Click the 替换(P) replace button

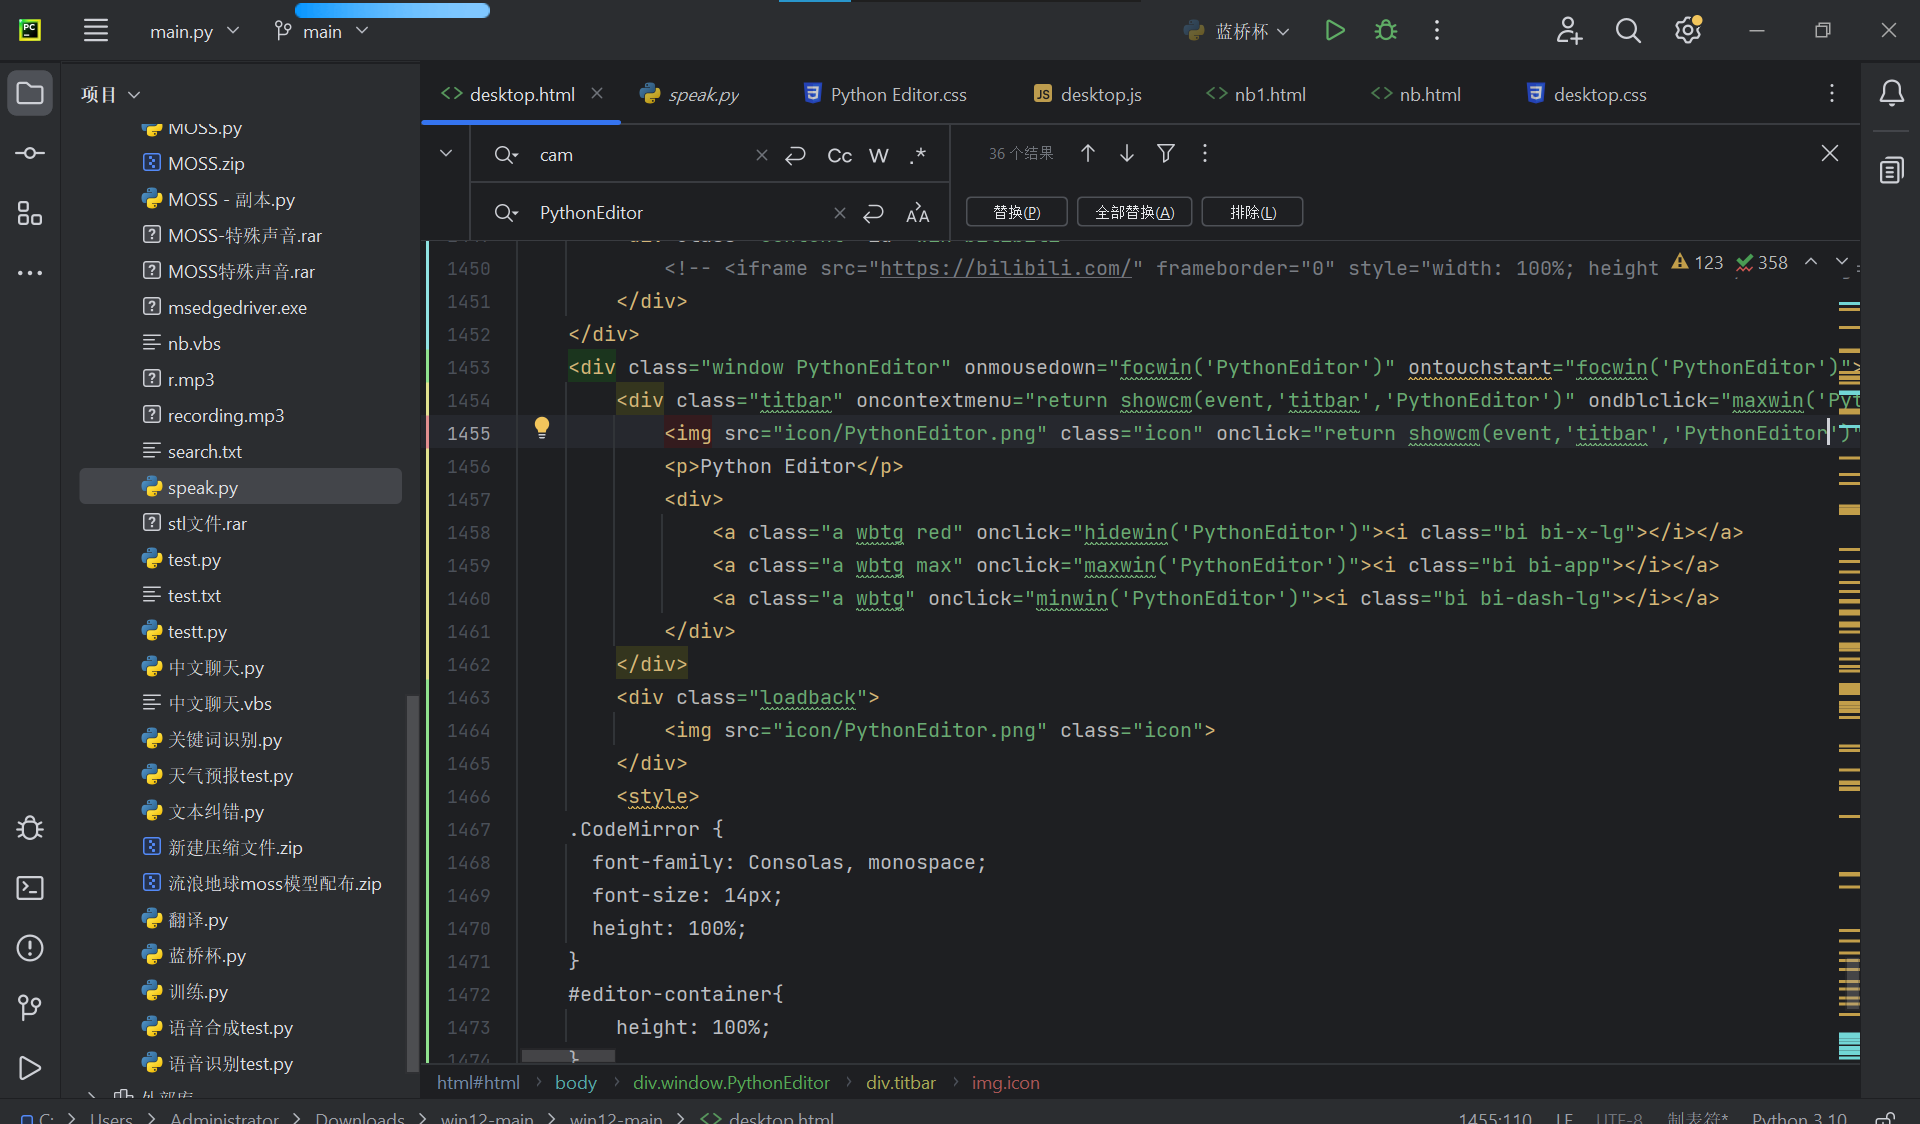[x=1016, y=212]
